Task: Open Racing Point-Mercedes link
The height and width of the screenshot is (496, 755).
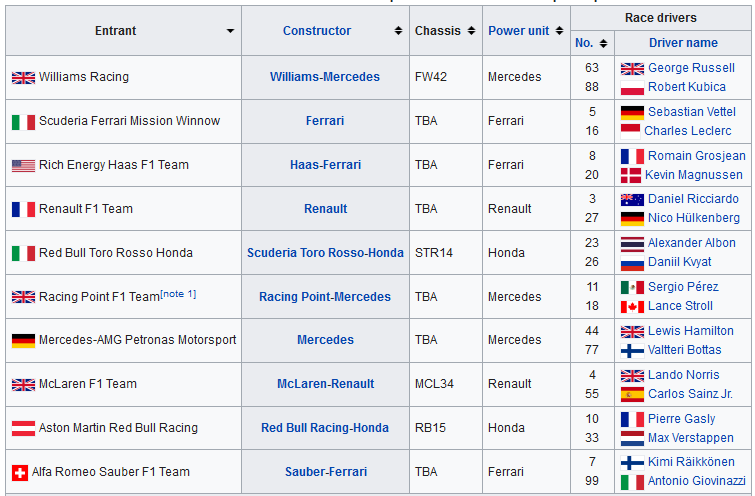Action: pos(325,297)
